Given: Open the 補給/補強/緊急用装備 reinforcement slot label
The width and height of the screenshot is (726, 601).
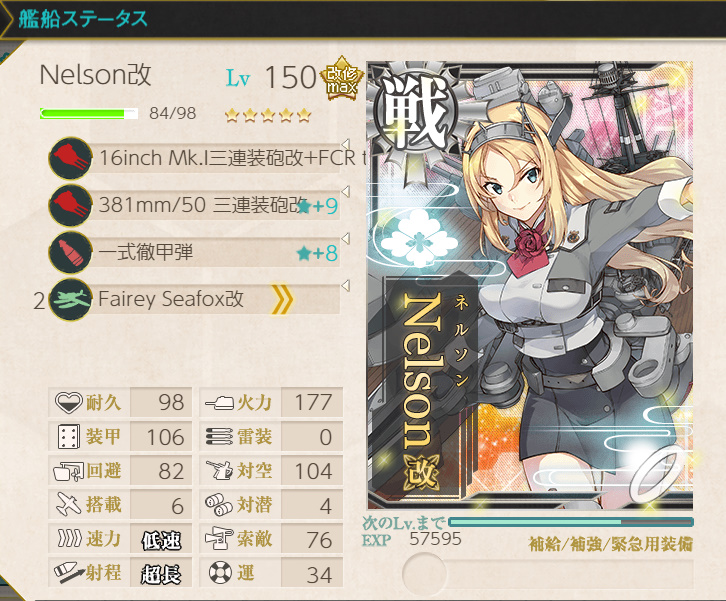Looking at the screenshot, I should [610, 544].
